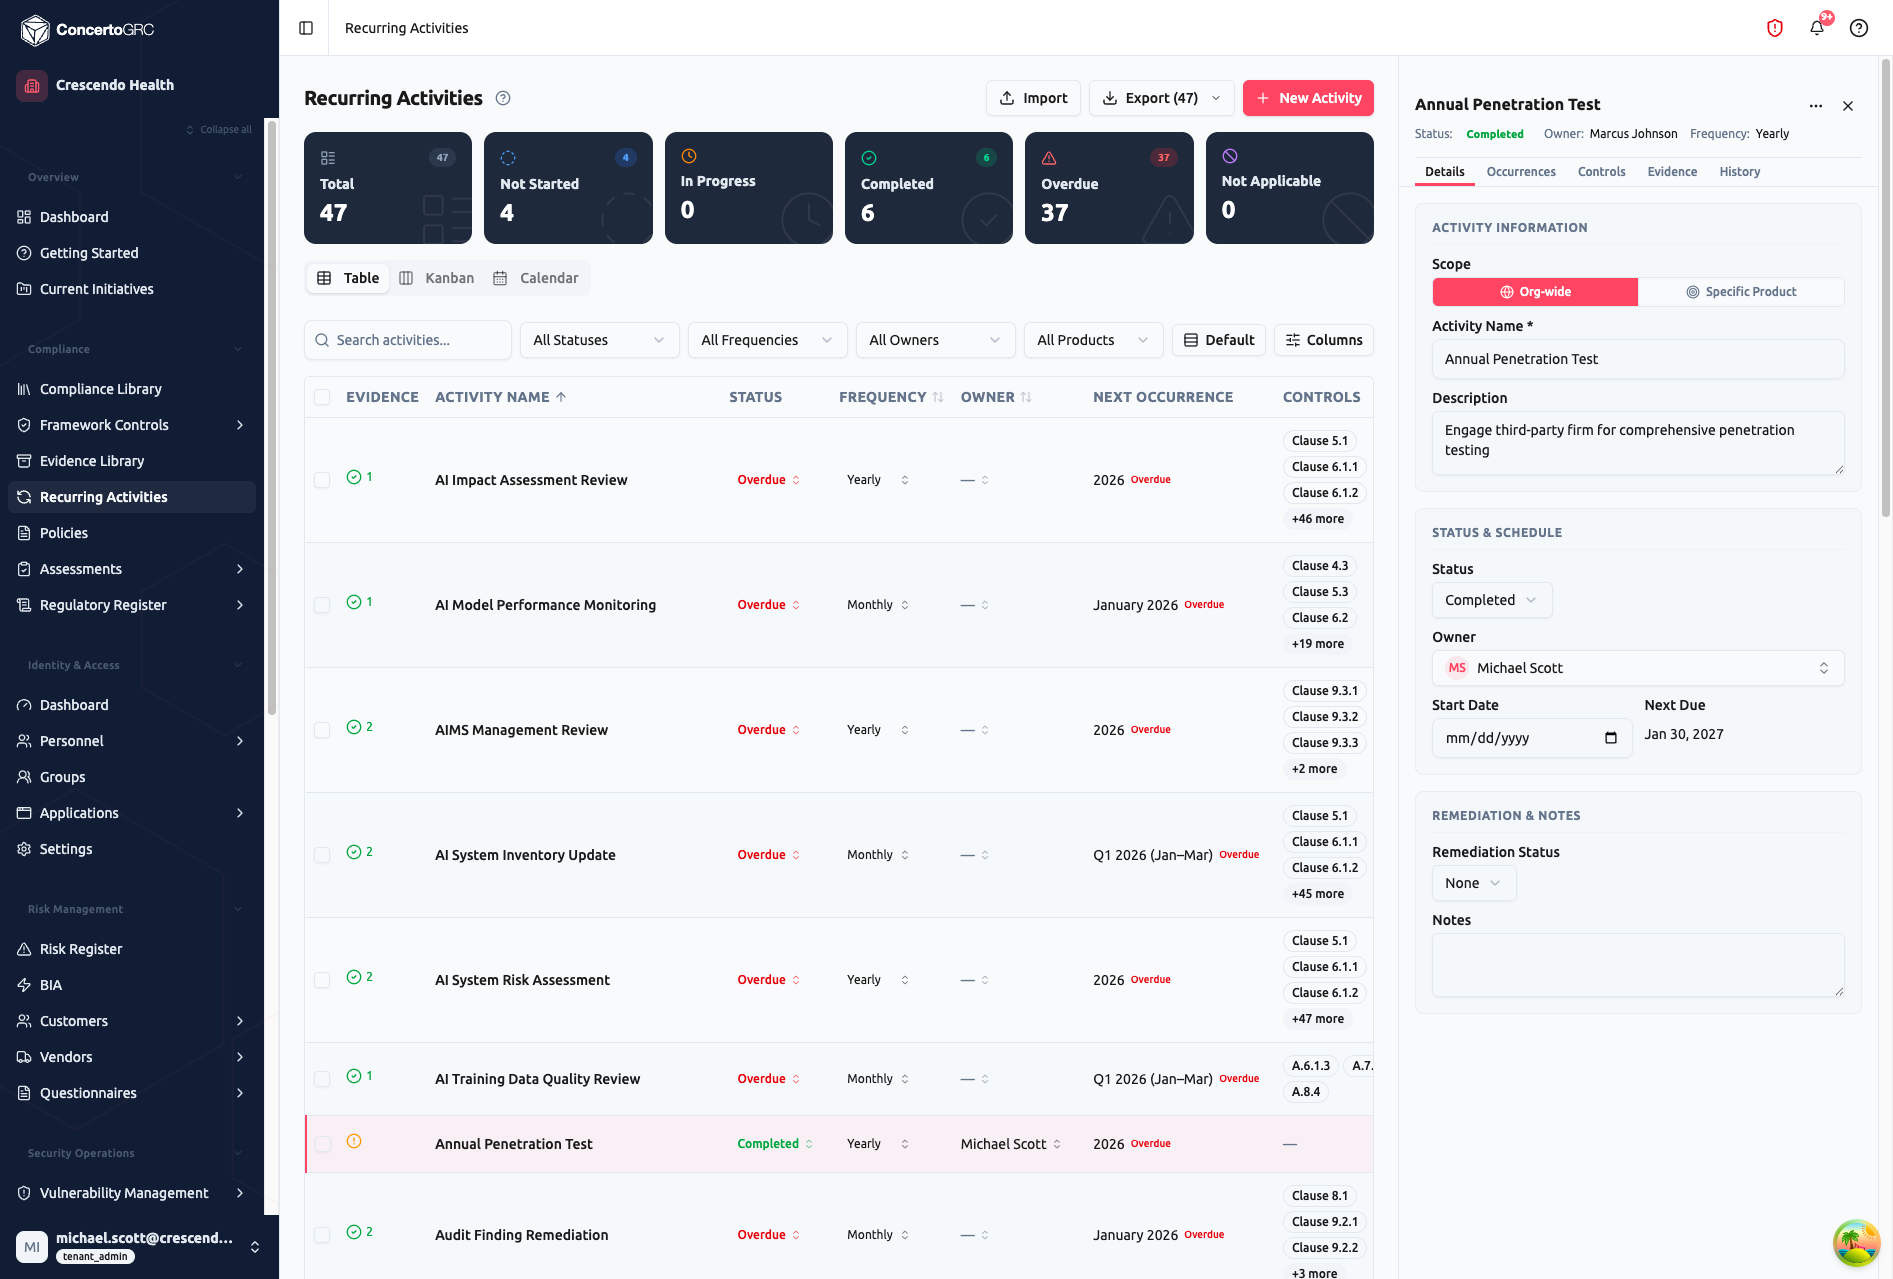Image resolution: width=1893 pixels, height=1279 pixels.
Task: Check the AIMS Management Review row
Action: point(322,730)
